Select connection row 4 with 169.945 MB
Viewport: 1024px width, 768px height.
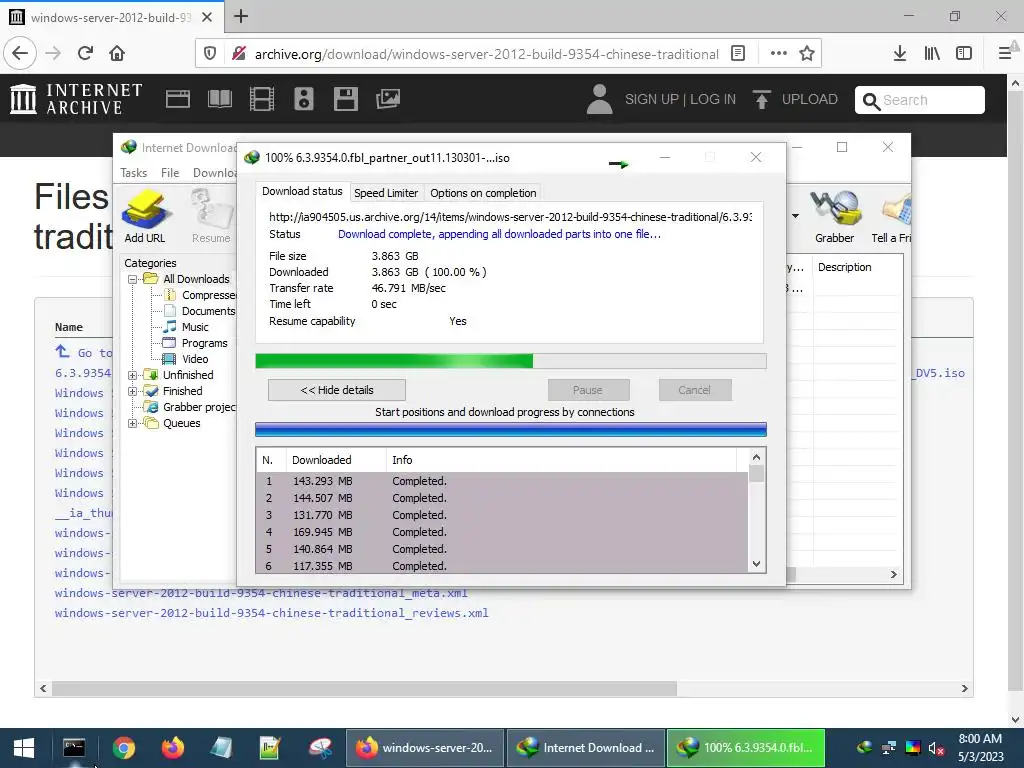[502, 532]
